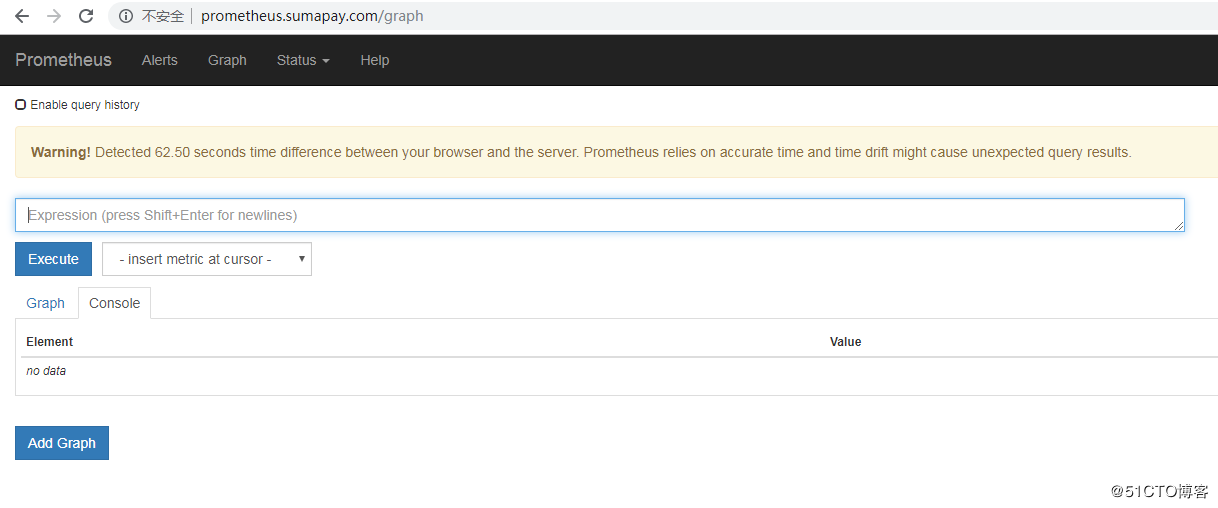Image resolution: width=1218 pixels, height=508 pixels.
Task: Select the Console tab
Action: coord(114,303)
